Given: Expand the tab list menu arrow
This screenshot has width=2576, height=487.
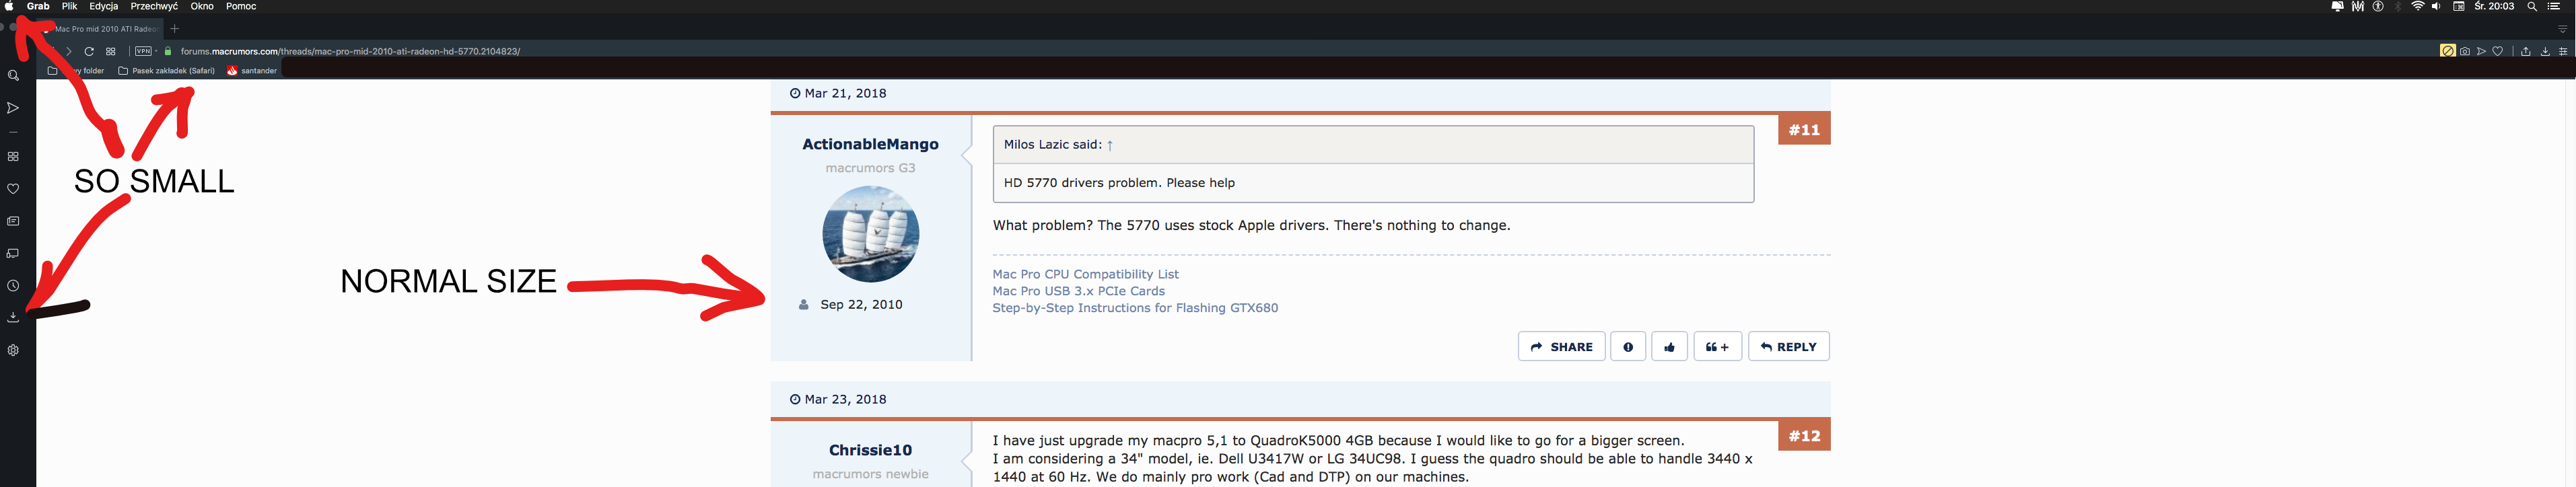Looking at the screenshot, I should [x=2562, y=29].
